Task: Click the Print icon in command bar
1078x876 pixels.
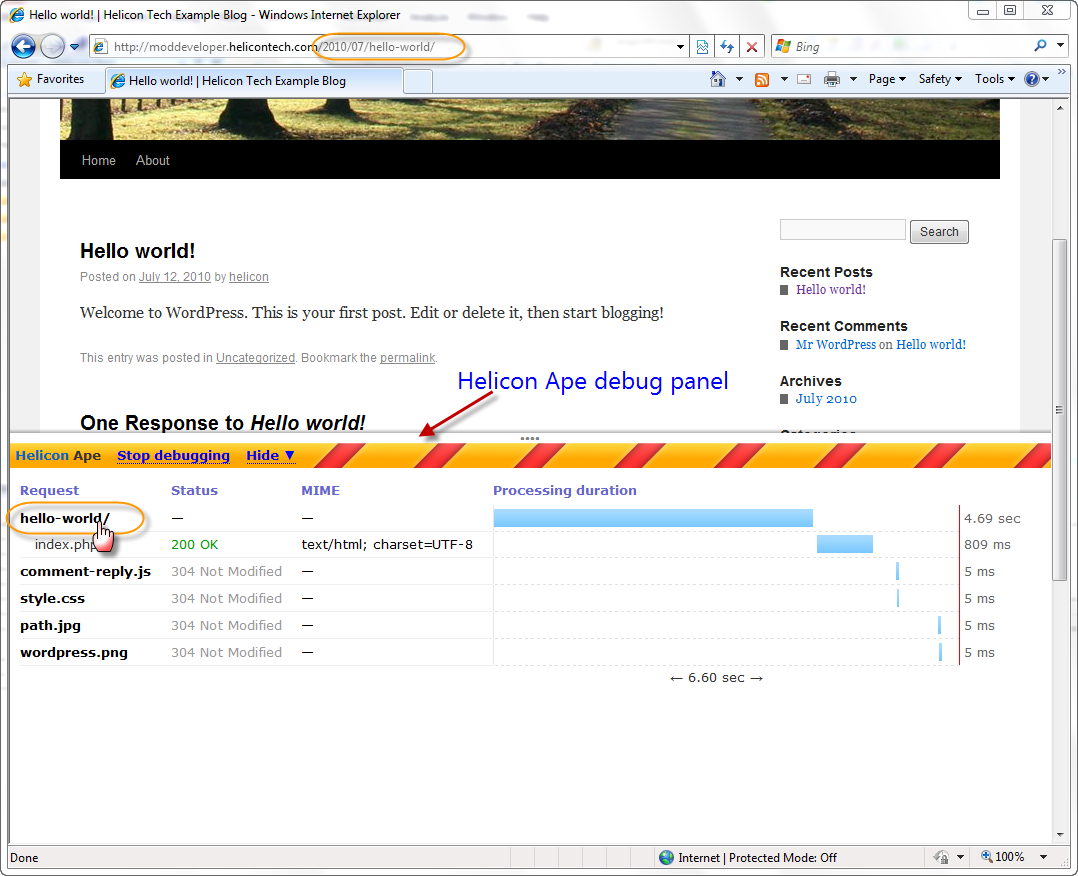Action: pos(831,79)
